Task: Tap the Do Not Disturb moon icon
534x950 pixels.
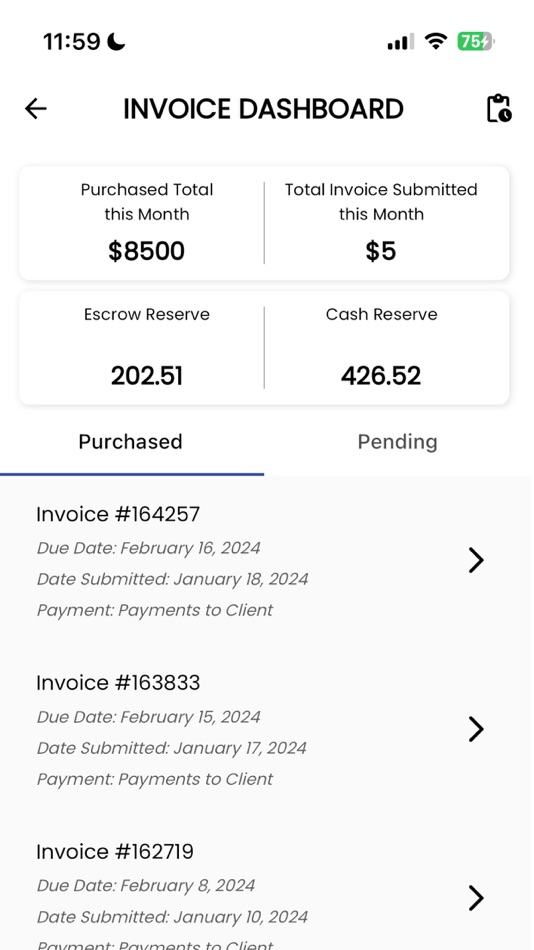Action: pyautogui.click(x=116, y=42)
